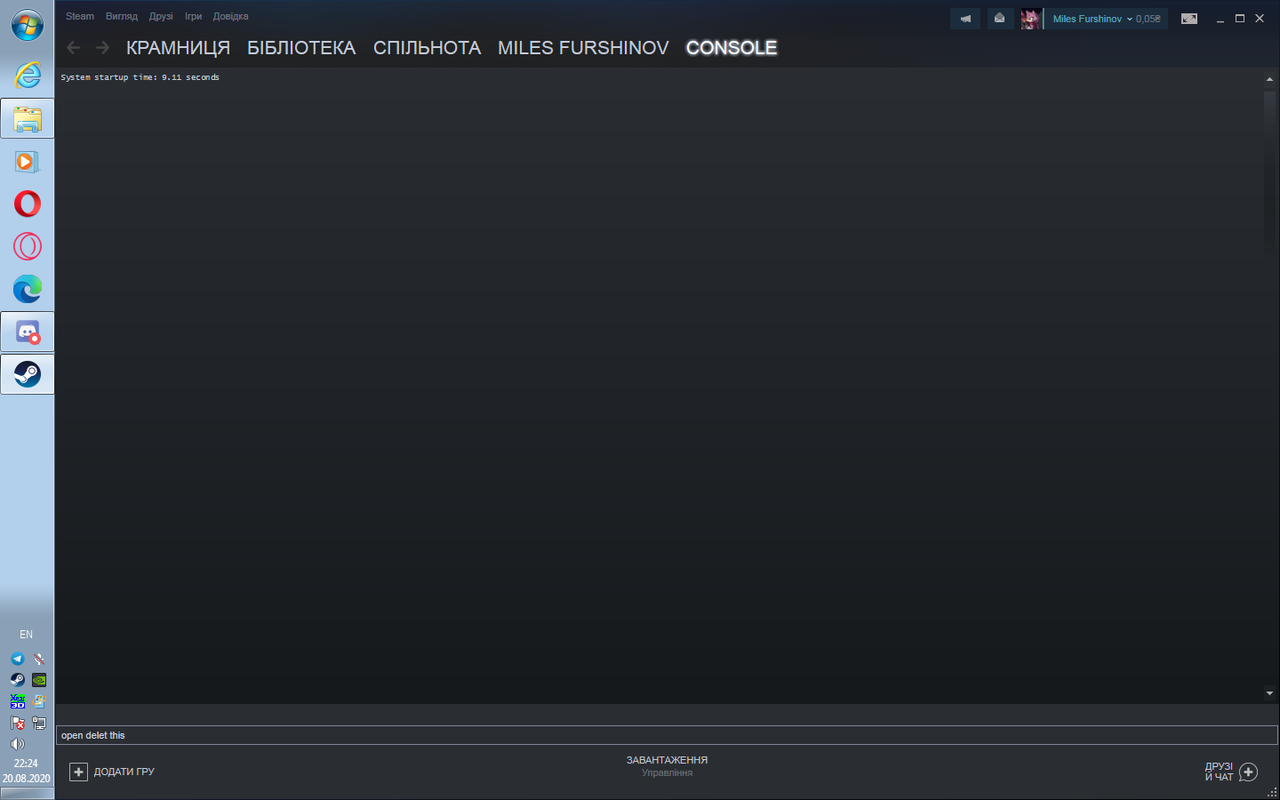This screenshot has width=1280, height=800.
Task: Click the Miles Furshinov profile avatar
Action: 1030,18
